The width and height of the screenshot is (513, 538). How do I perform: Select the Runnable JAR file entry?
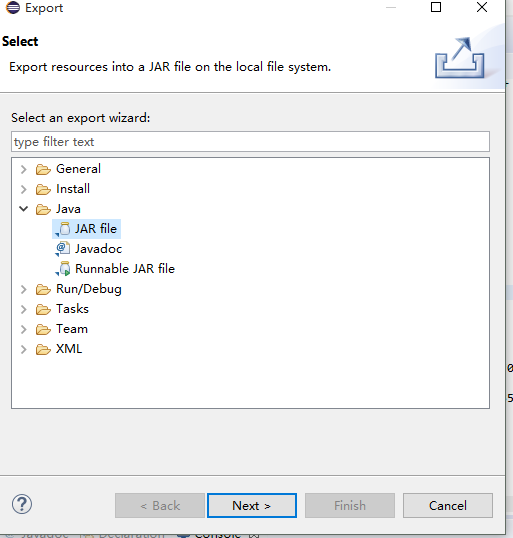coord(125,269)
